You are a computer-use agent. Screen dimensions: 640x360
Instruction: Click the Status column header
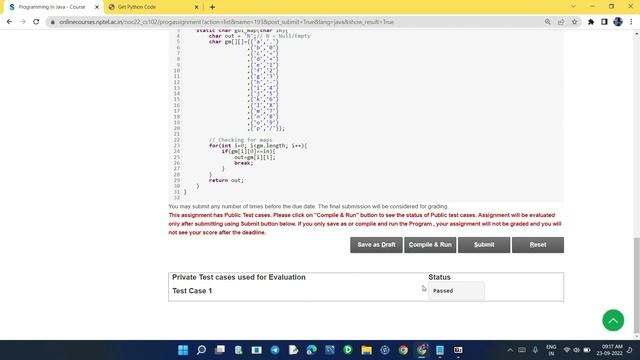[439, 277]
